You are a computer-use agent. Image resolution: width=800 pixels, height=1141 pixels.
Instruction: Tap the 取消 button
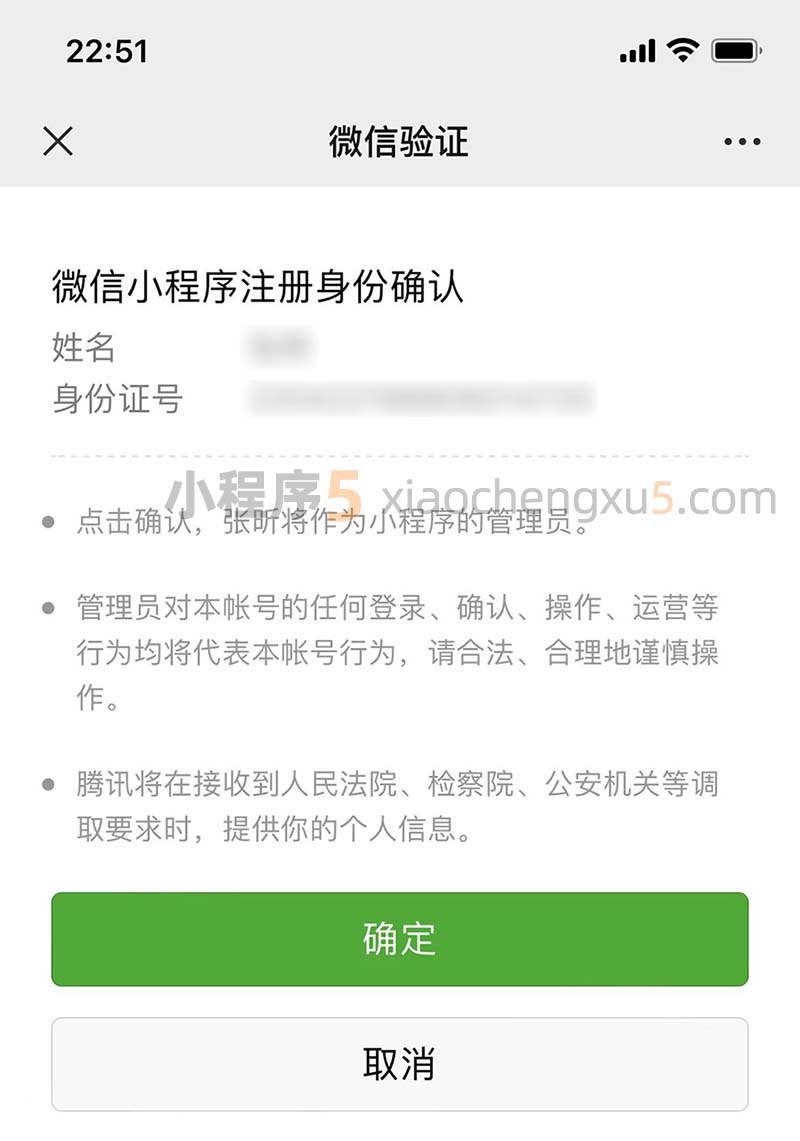[400, 1064]
